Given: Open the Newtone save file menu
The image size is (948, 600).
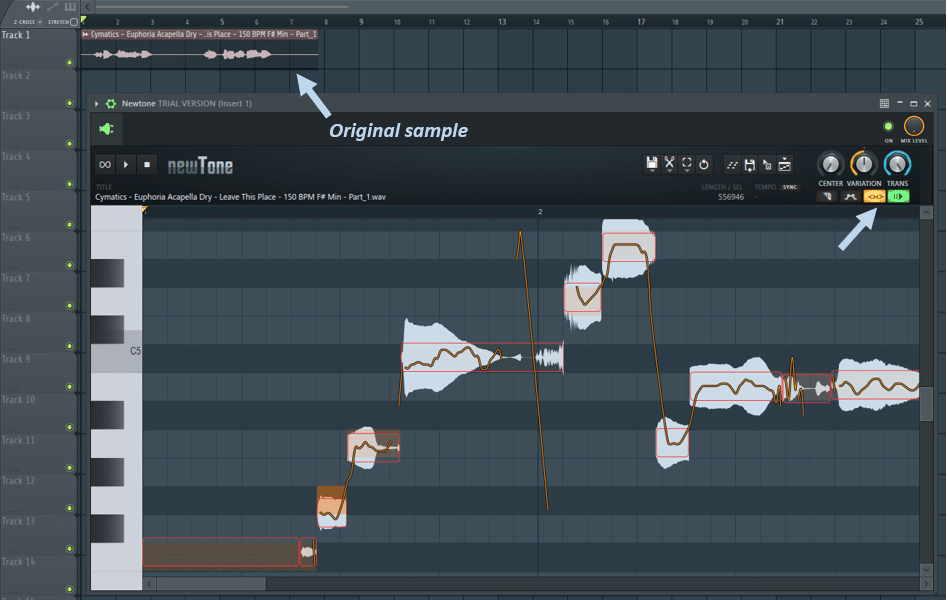Looking at the screenshot, I should (652, 164).
